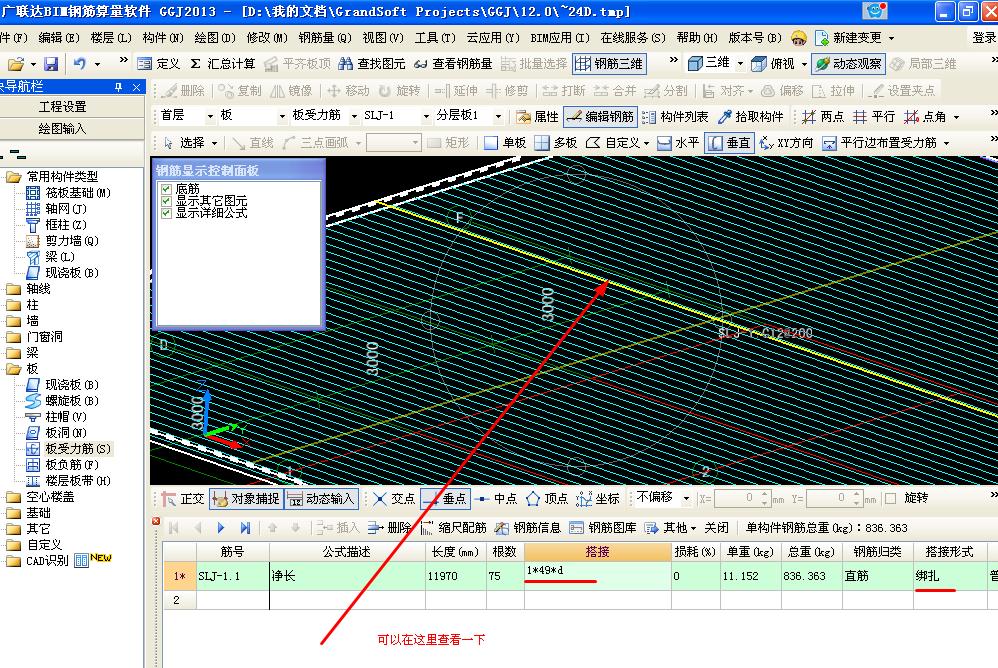Click 新建变更 button

click(x=854, y=38)
